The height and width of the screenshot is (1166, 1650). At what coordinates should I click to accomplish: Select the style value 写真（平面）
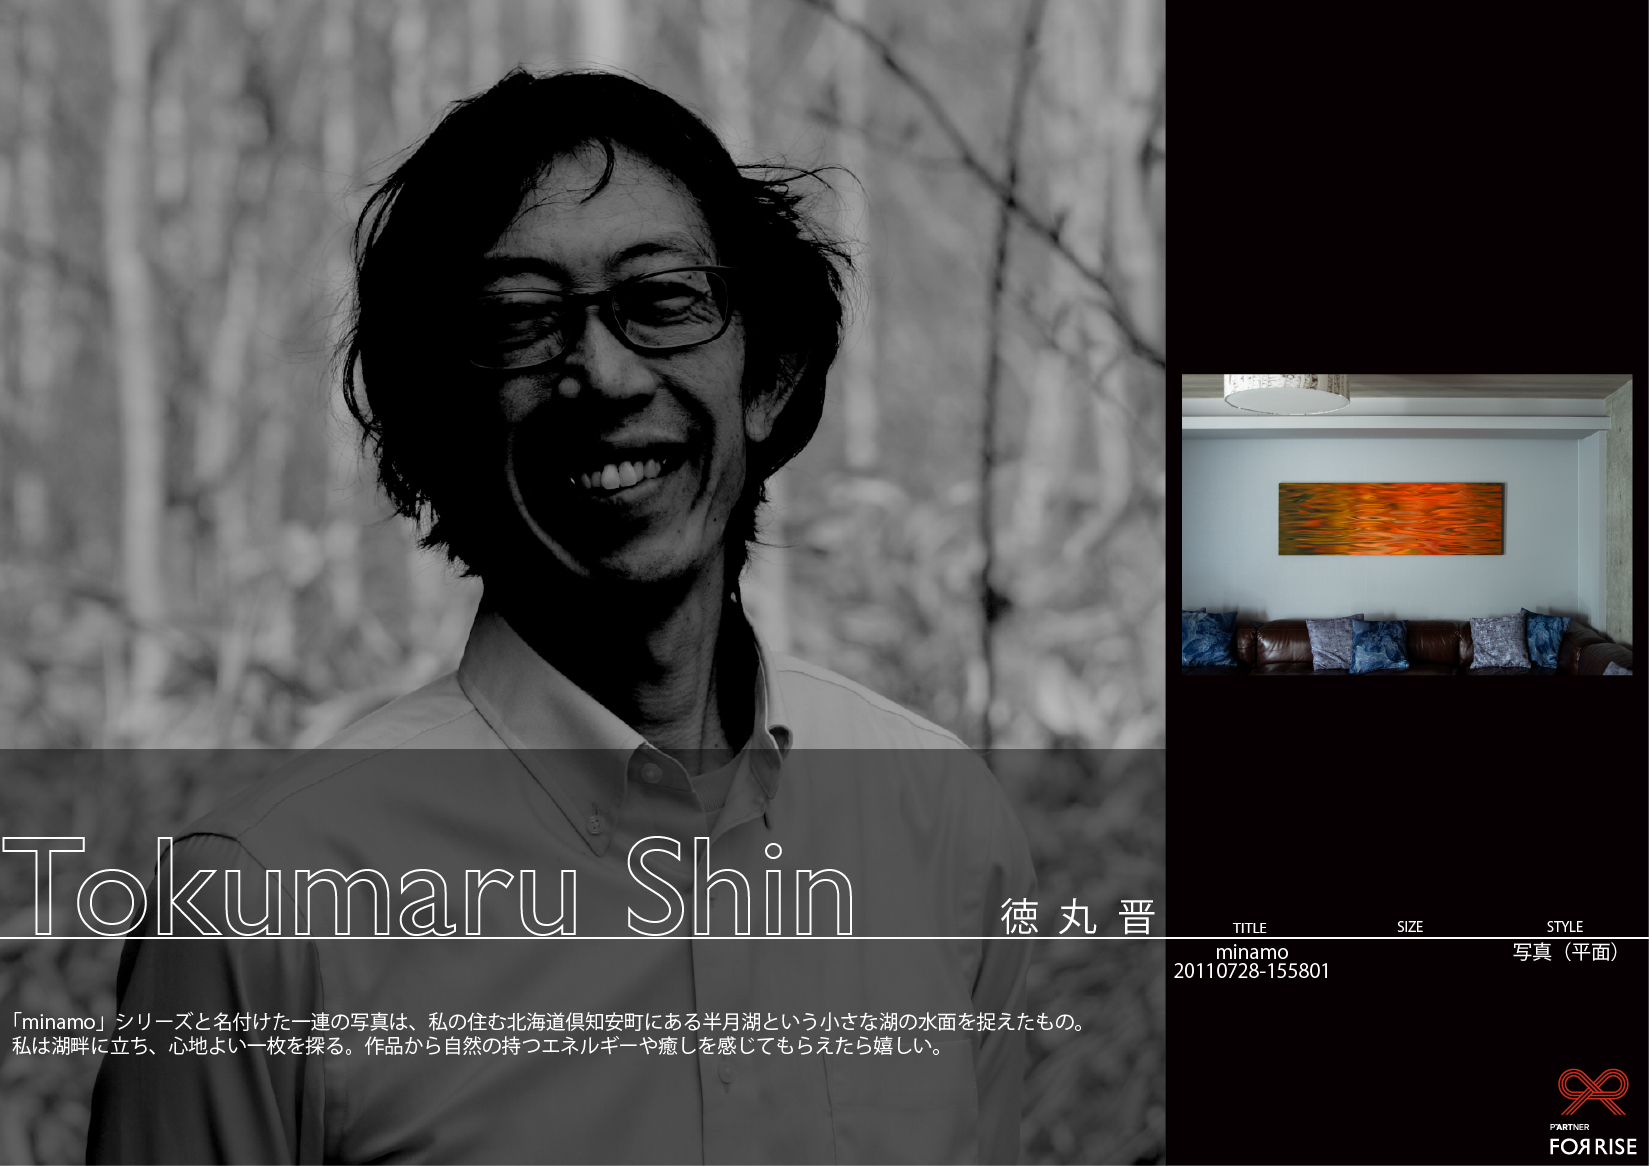1565,952
